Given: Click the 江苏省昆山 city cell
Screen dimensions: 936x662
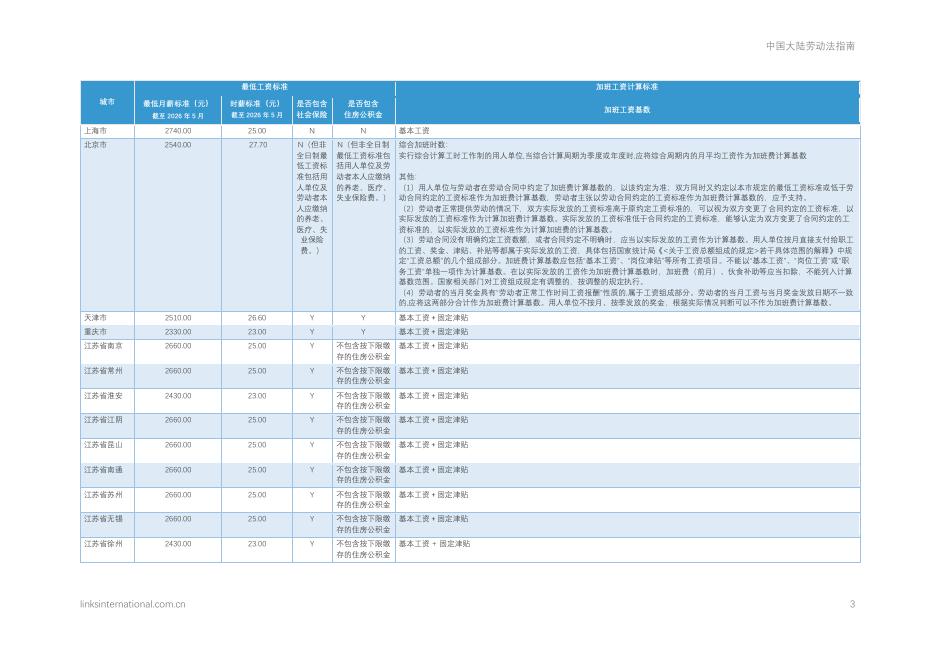Looking at the screenshot, I should [x=103, y=445].
